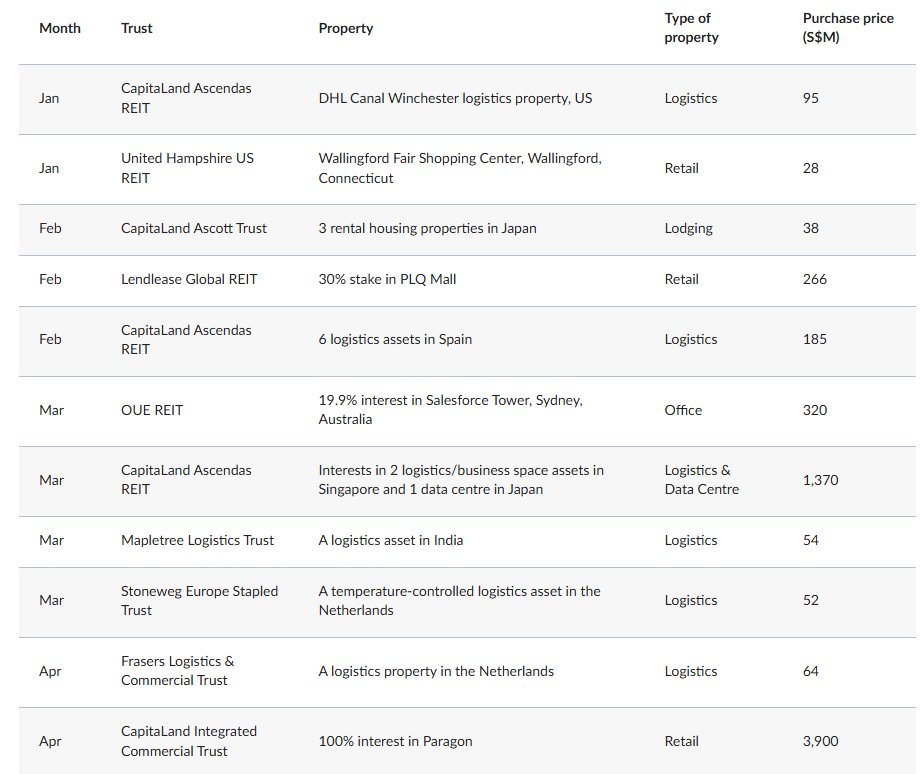
Task: Click the Month column header
Action: 60,28
